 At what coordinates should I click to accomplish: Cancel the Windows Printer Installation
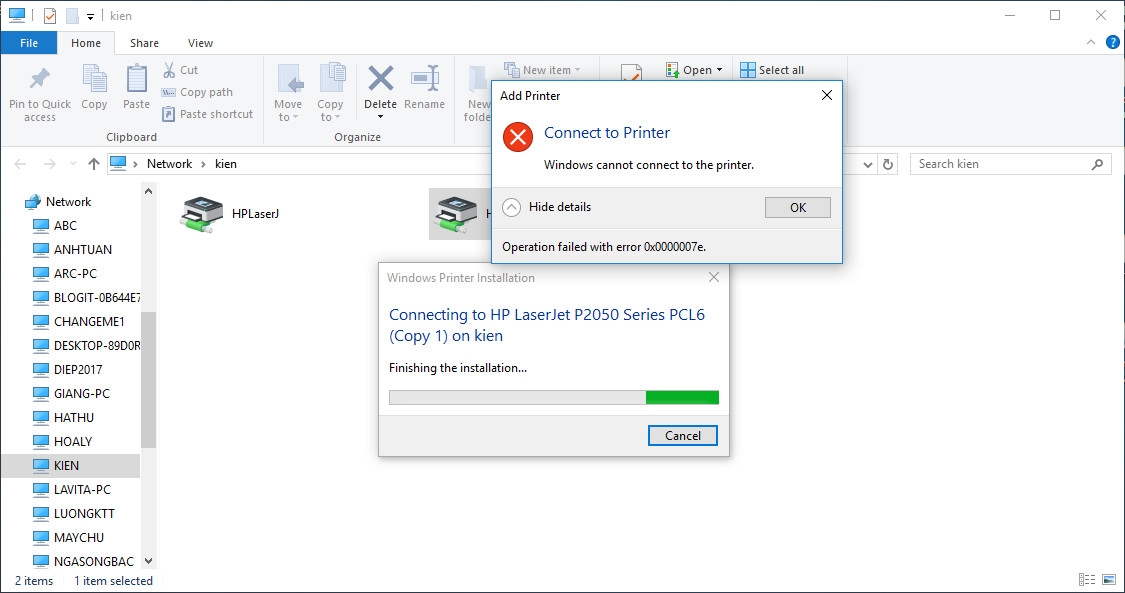click(x=682, y=435)
